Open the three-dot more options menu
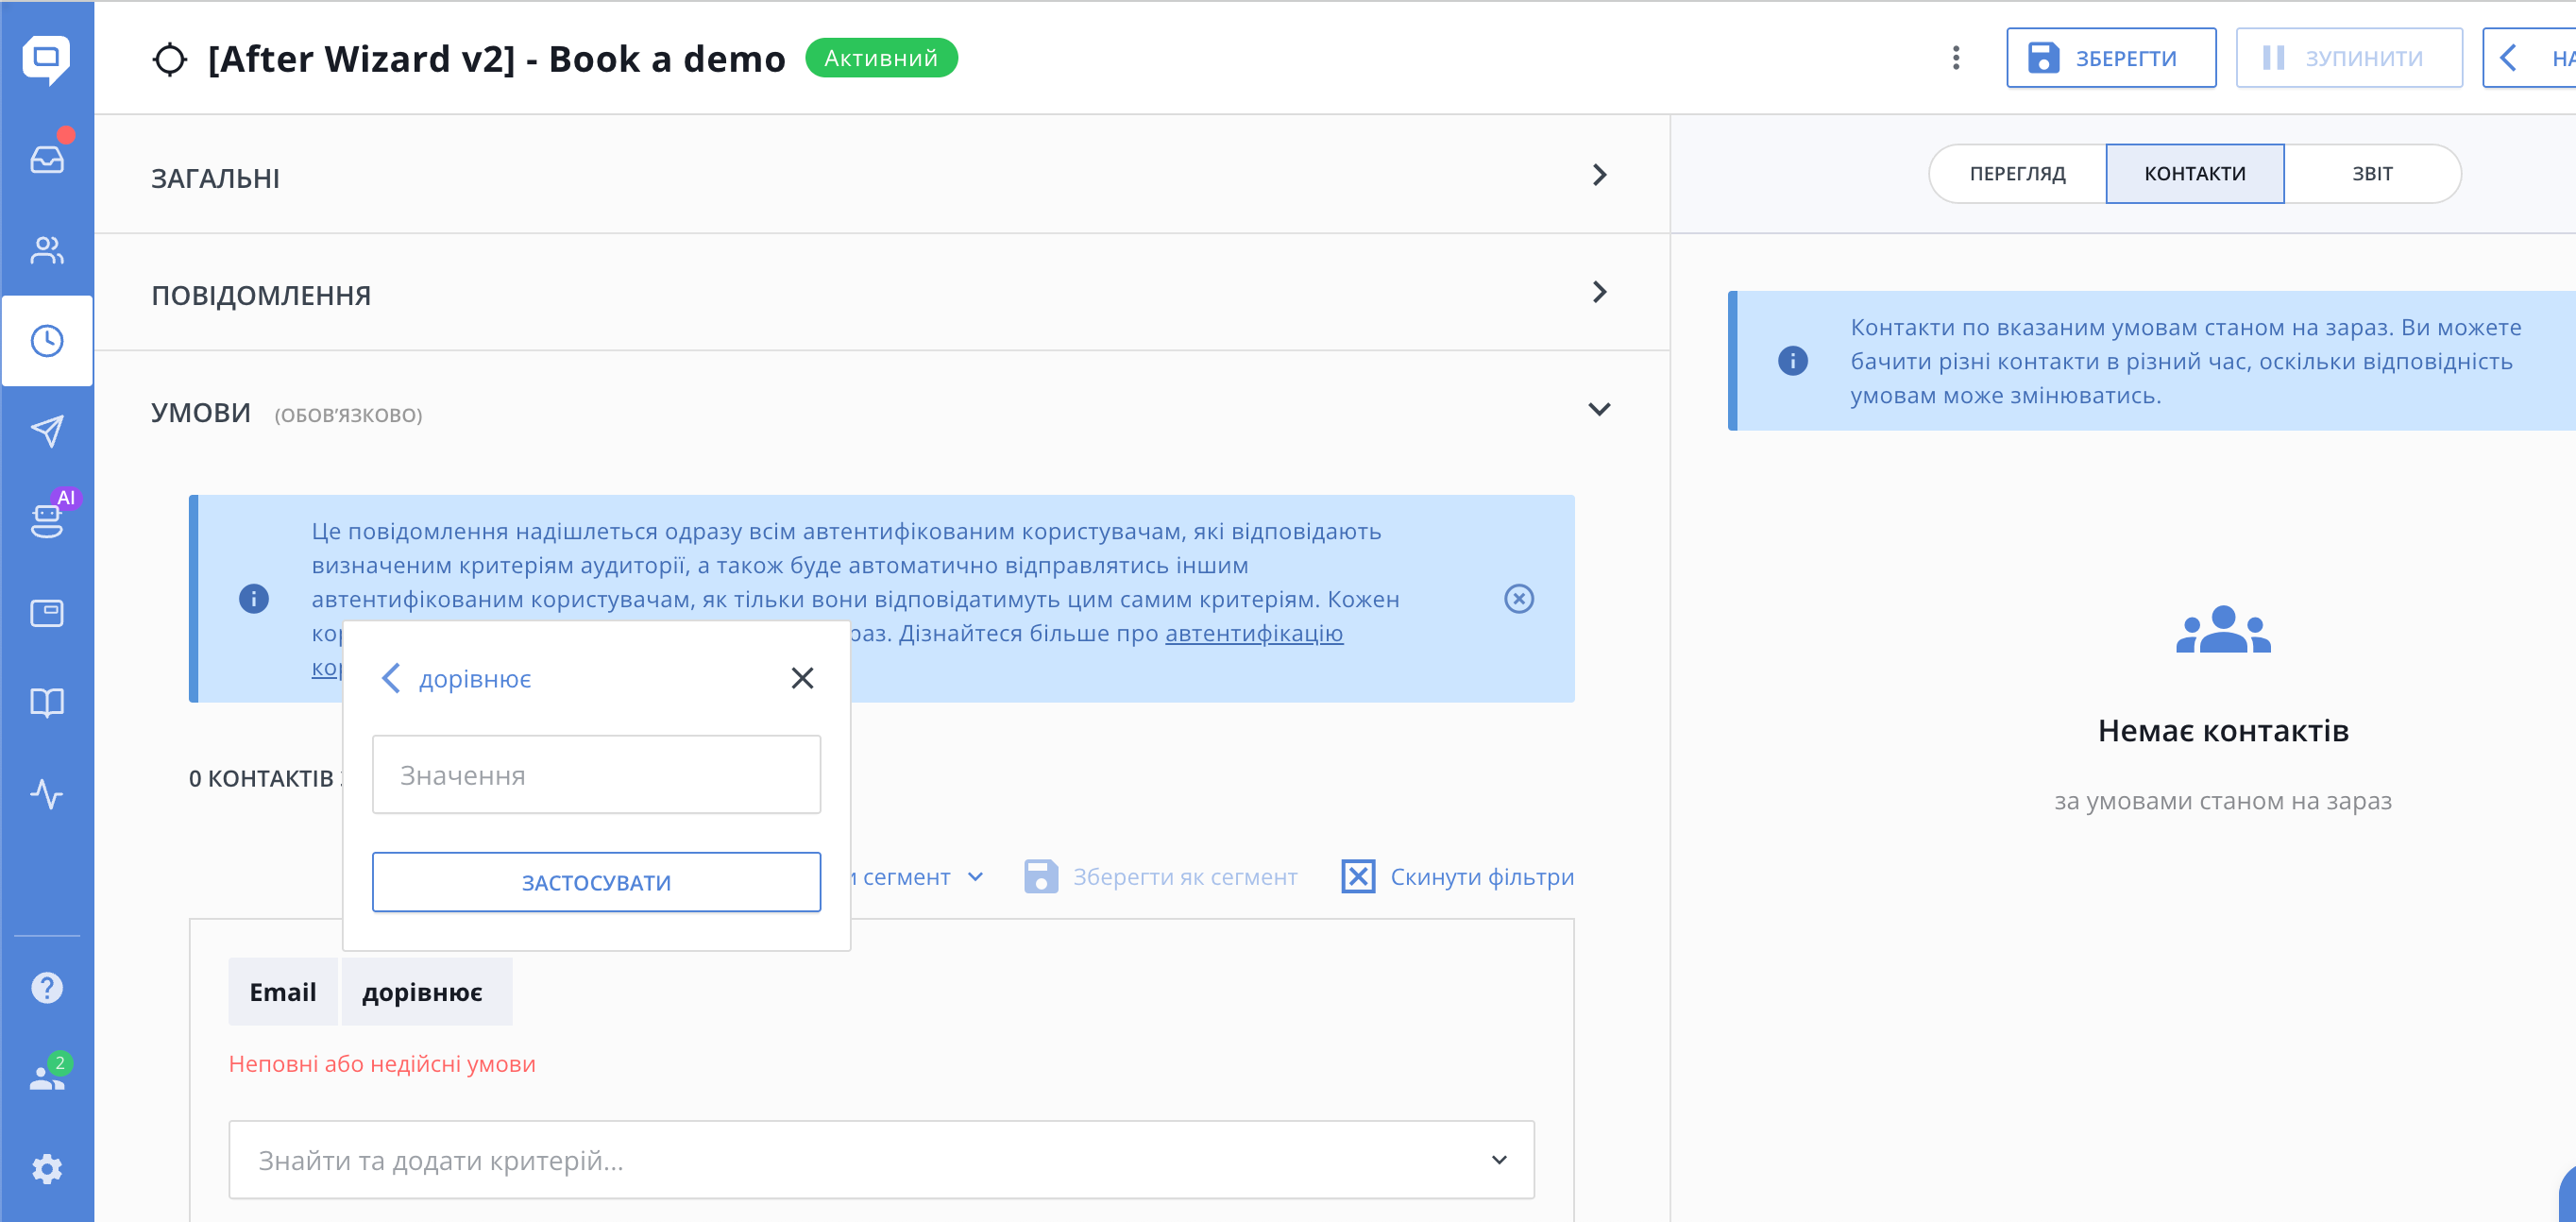 click(1955, 58)
